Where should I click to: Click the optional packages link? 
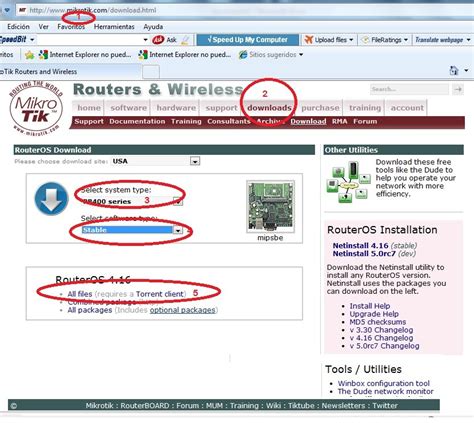[x=182, y=310]
